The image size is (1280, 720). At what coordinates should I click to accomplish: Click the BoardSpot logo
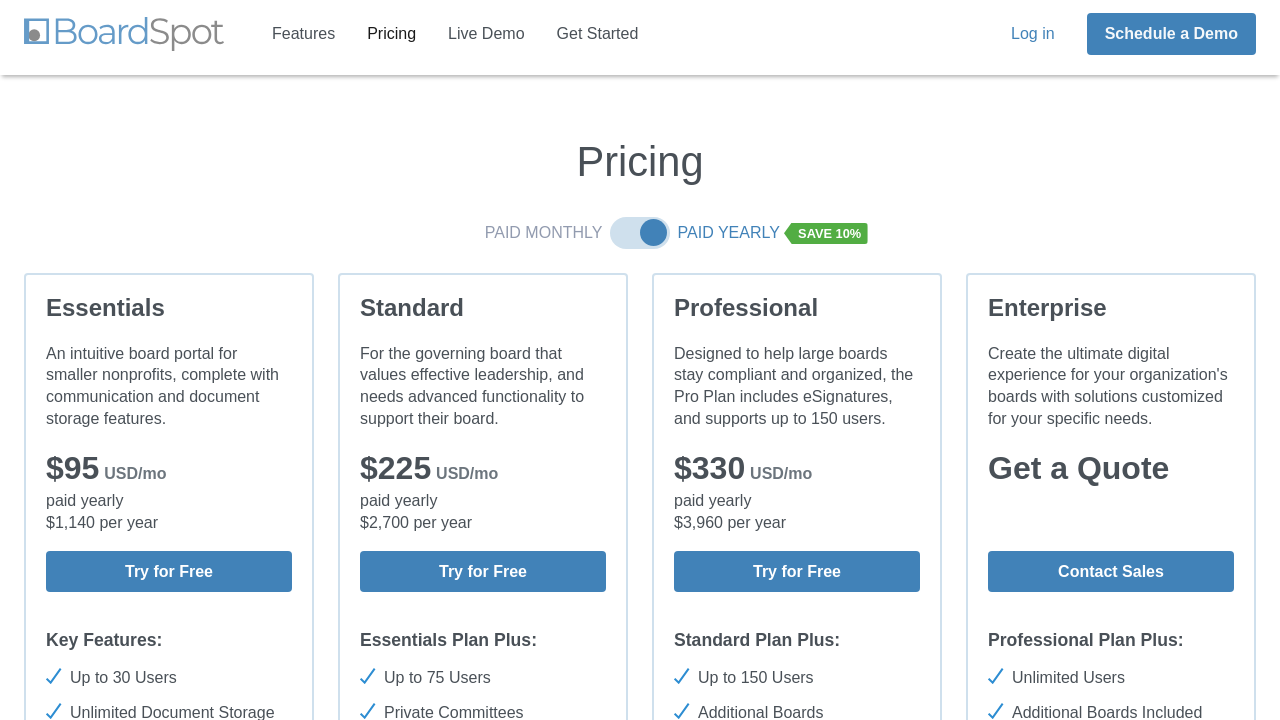[x=123, y=33]
